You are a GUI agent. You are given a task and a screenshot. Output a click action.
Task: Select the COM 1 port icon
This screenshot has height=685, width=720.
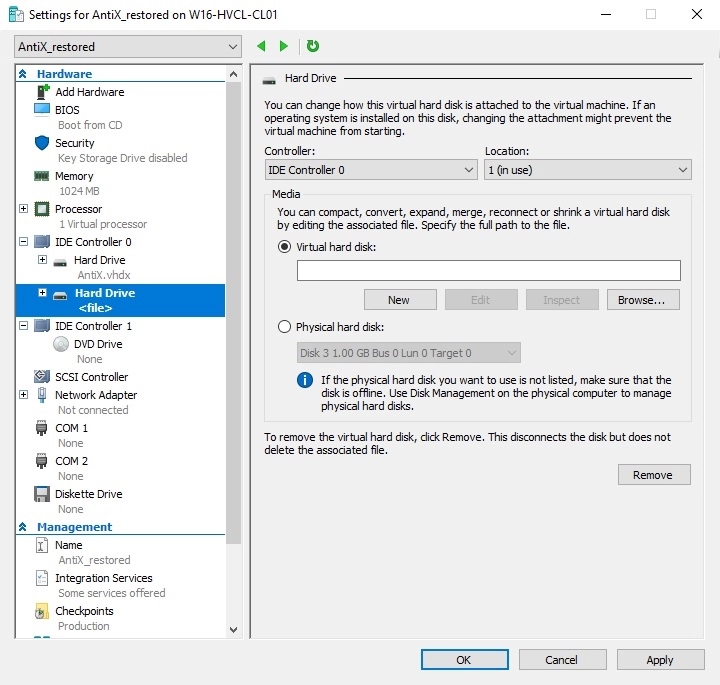coord(41,428)
